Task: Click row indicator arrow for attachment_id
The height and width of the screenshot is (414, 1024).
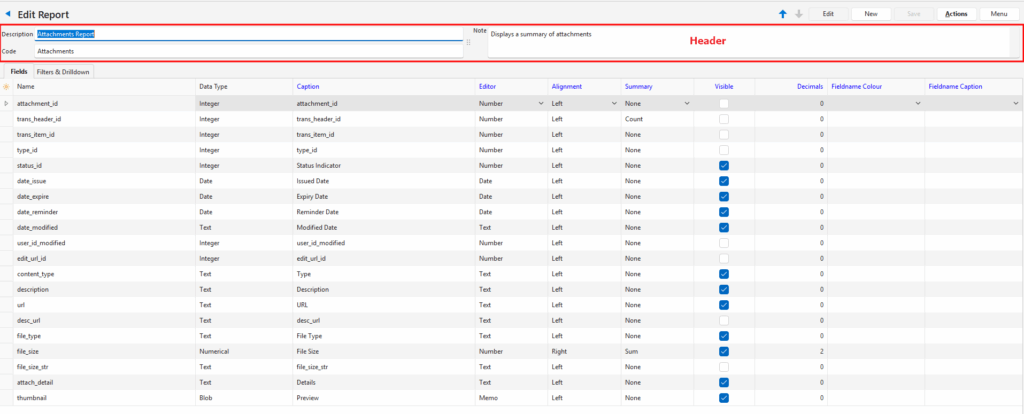Action: (x=7, y=103)
